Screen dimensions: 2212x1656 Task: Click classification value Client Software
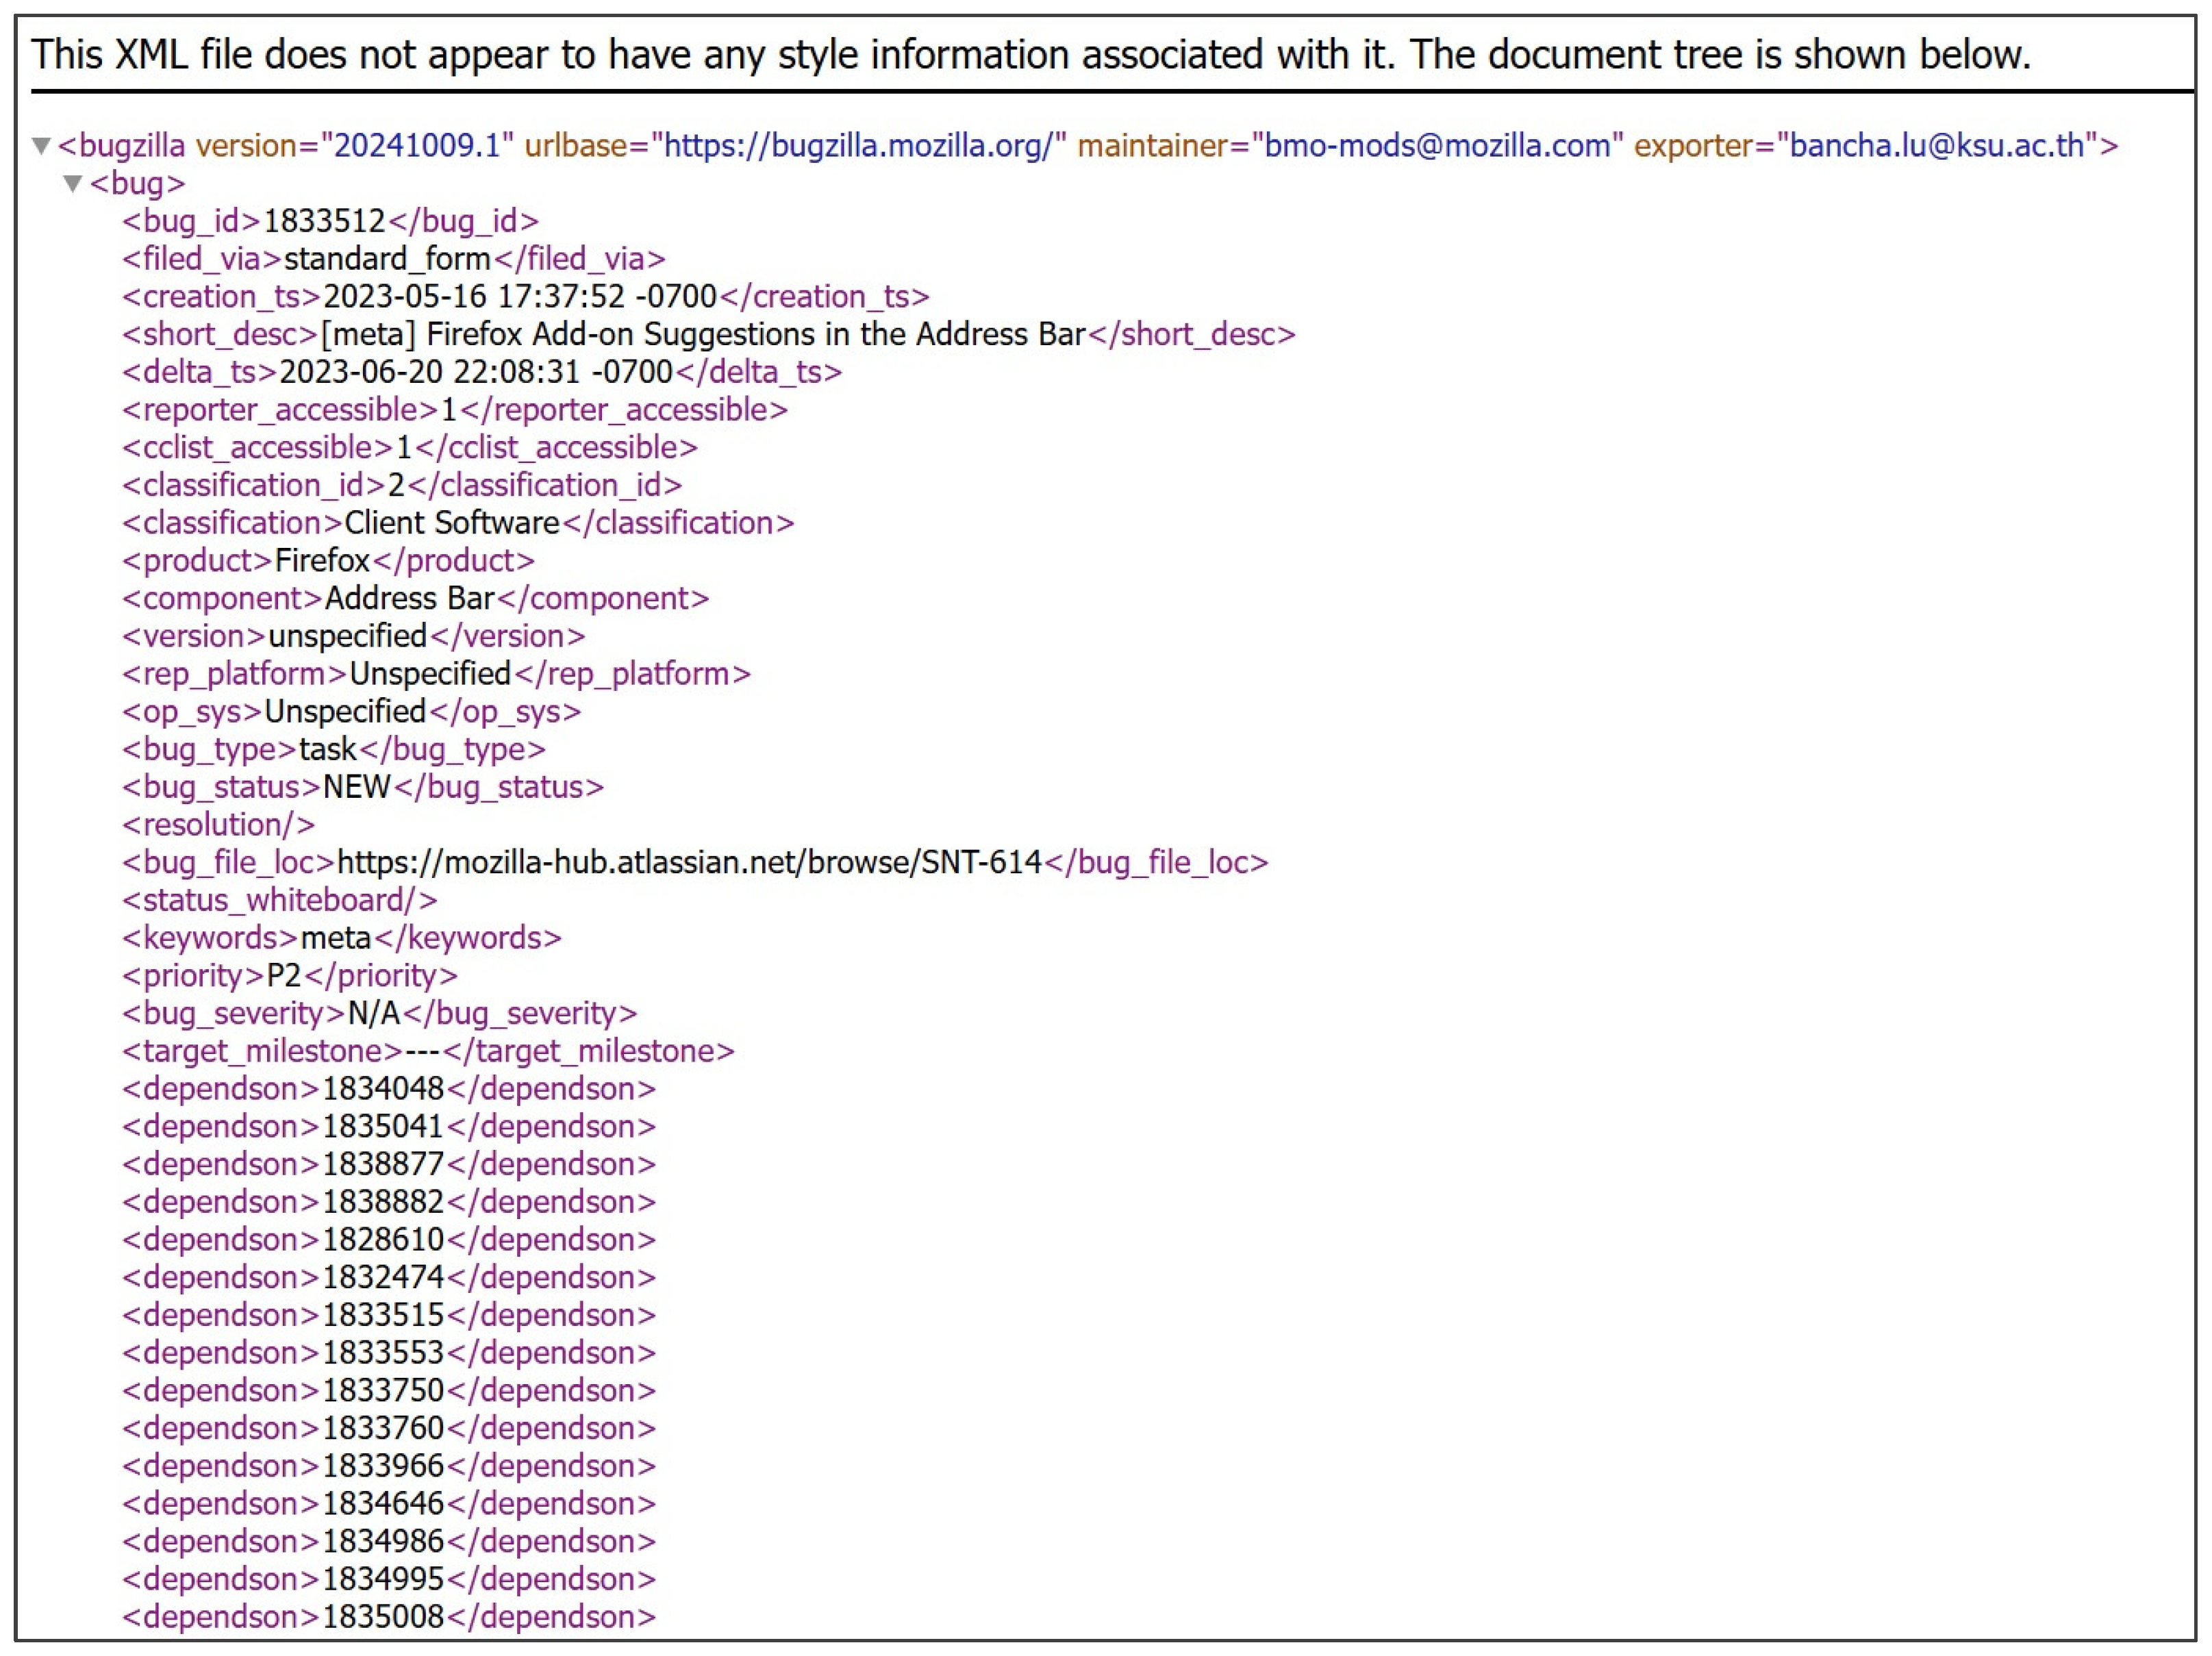coord(452,523)
